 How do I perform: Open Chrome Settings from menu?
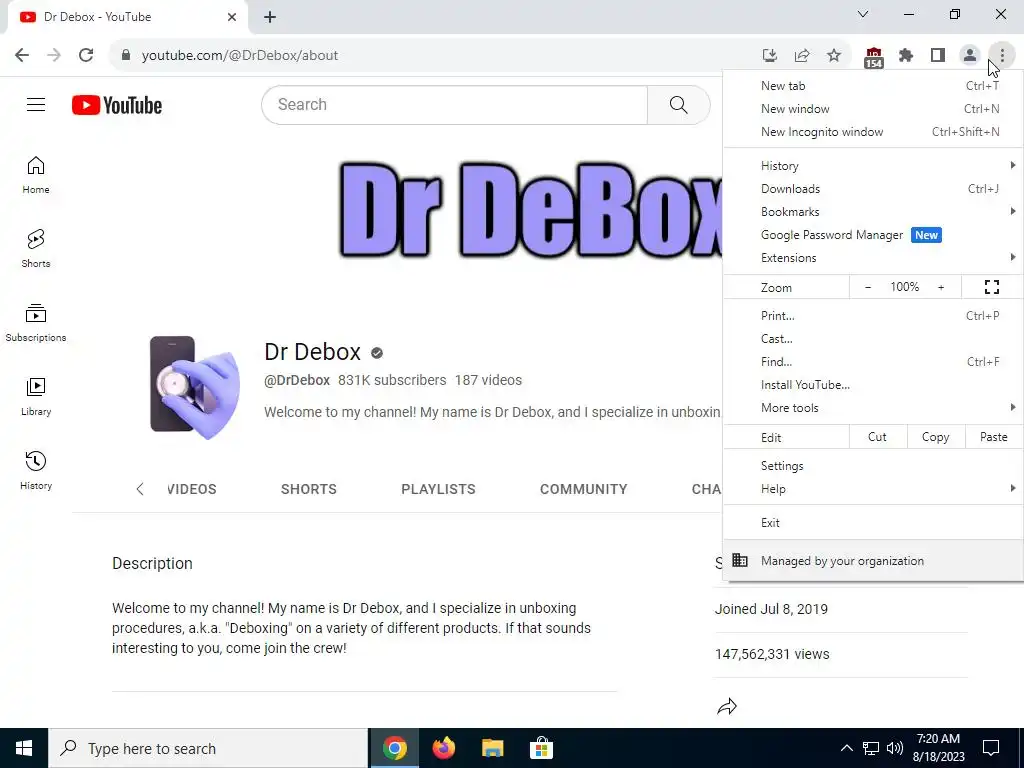click(873, 466)
